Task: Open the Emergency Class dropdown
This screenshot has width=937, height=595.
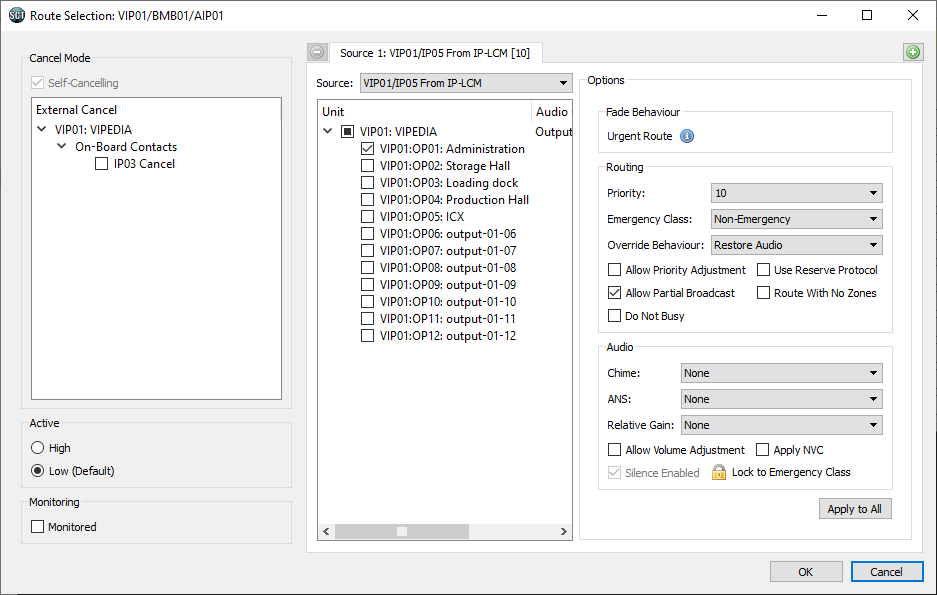Action: 796,219
